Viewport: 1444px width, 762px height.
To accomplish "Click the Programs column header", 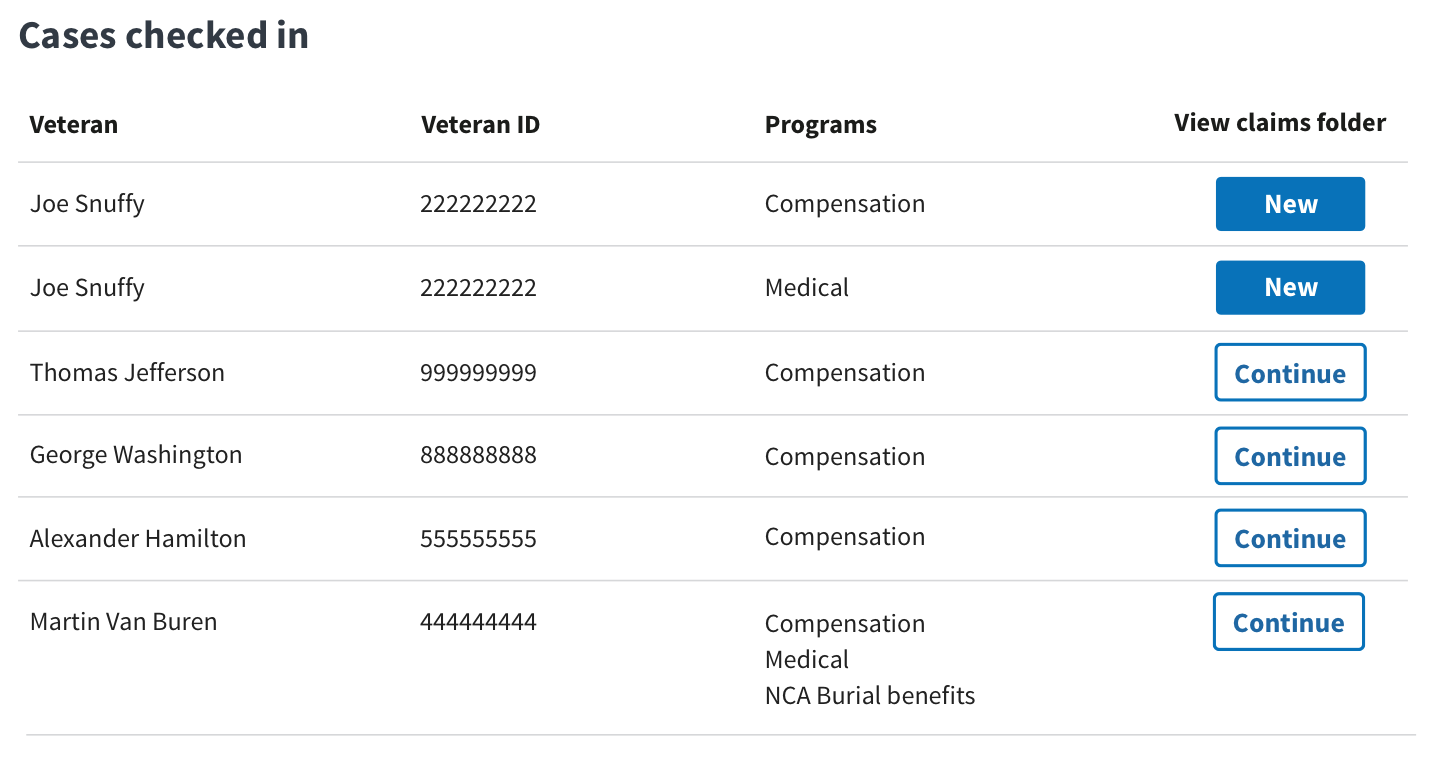I will coord(821,125).
